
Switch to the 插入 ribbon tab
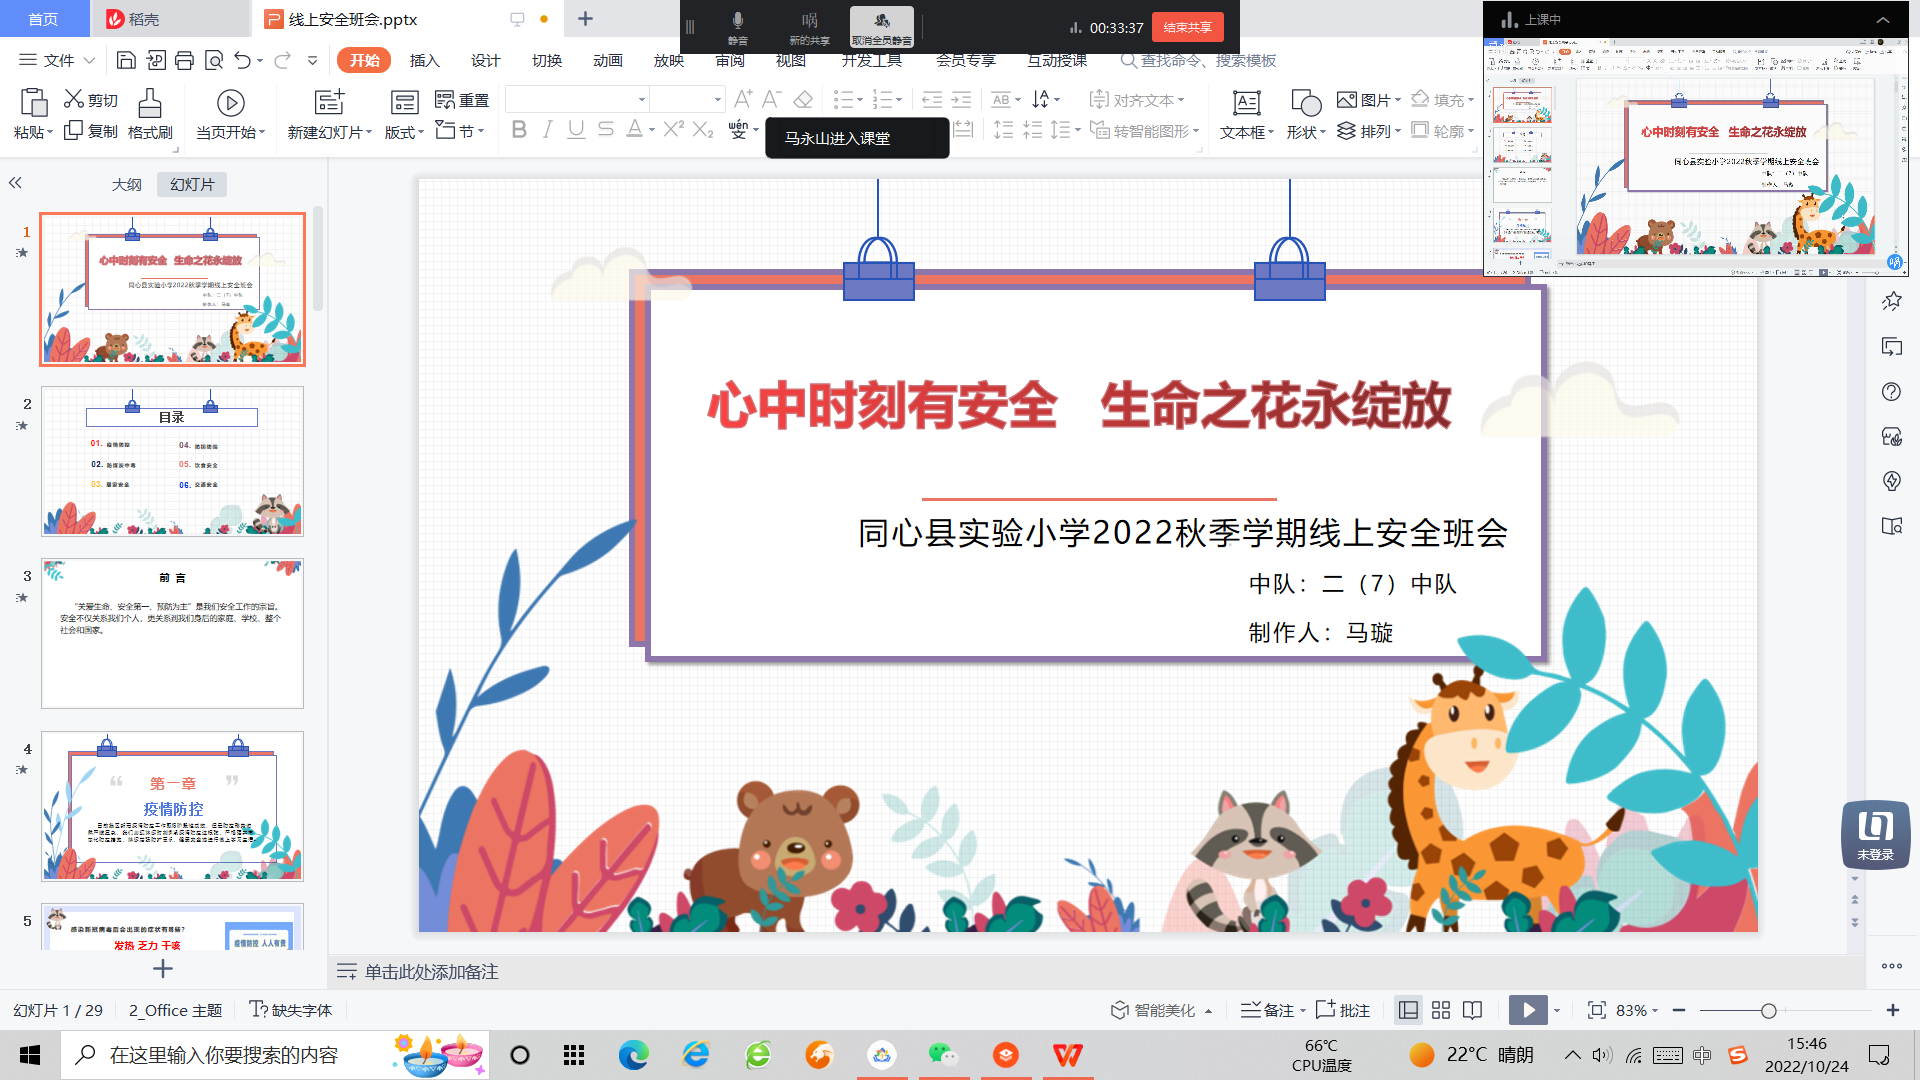(424, 60)
